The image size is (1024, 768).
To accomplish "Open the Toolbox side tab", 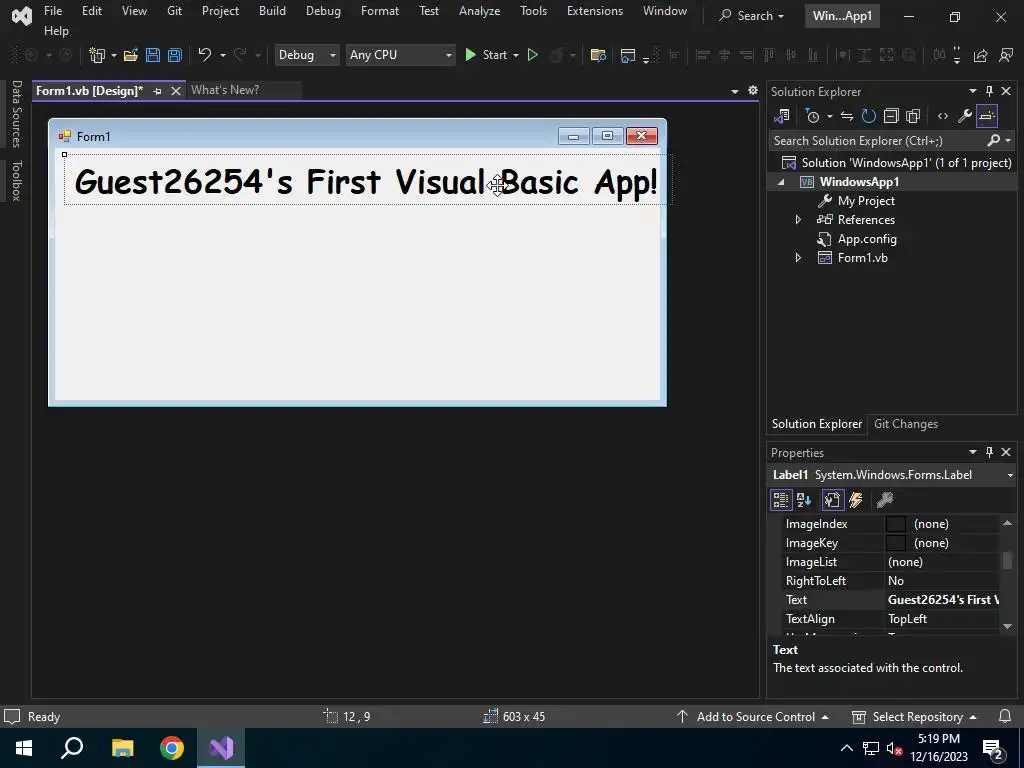I will pos(17,180).
